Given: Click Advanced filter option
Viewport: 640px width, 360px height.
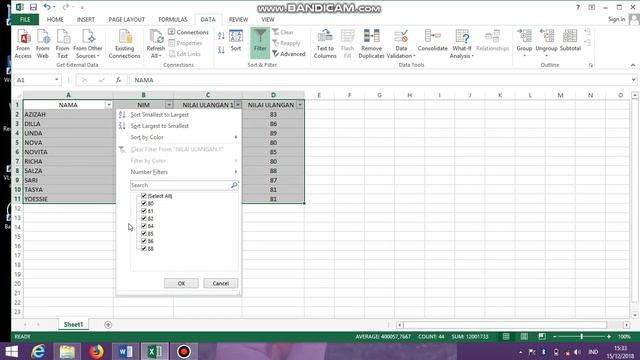Looking at the screenshot, I should tap(289, 54).
